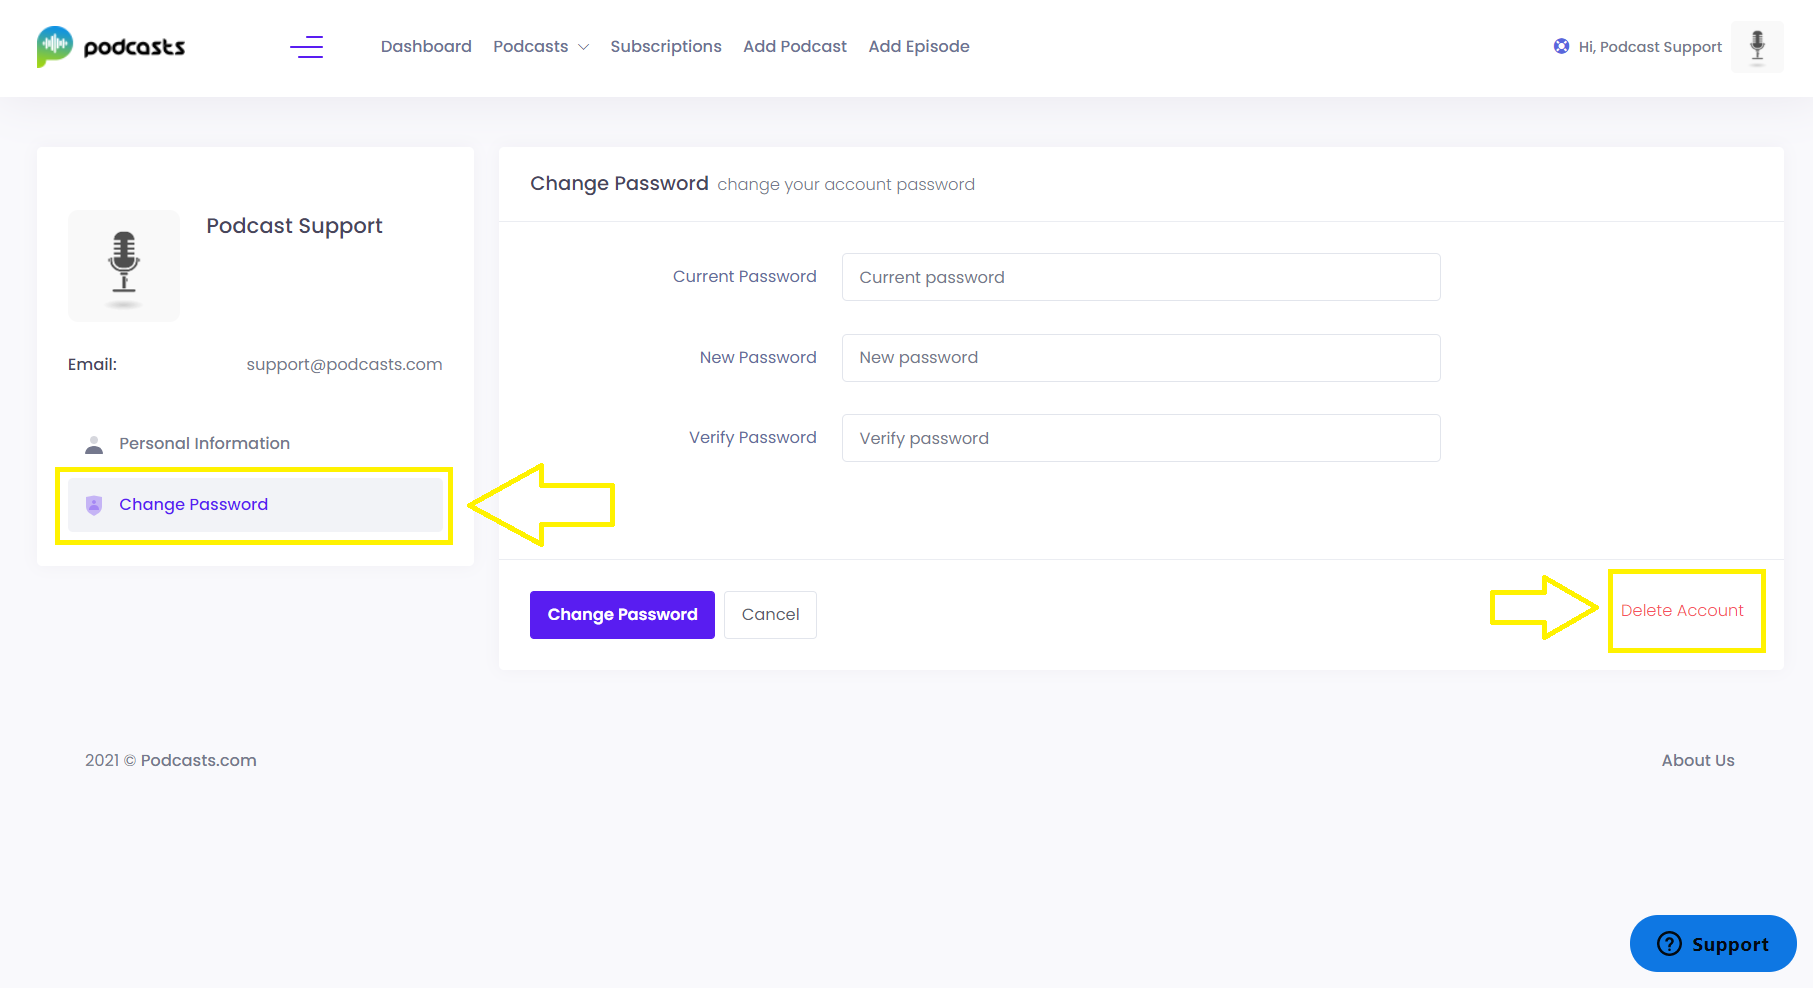Open the Subscriptions page
Screen dimensions: 1813x988
[666, 46]
